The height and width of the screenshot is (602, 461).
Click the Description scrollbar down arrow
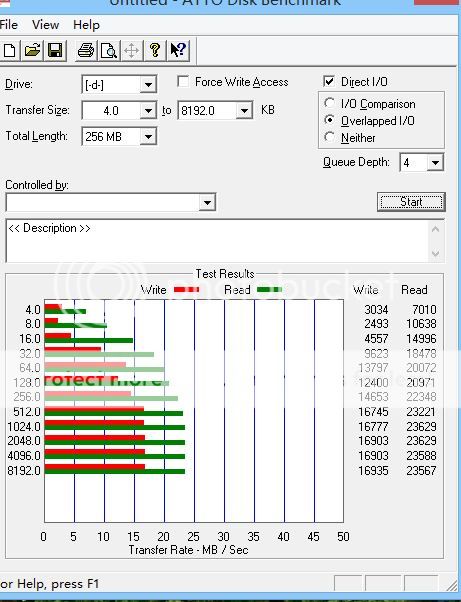435,253
